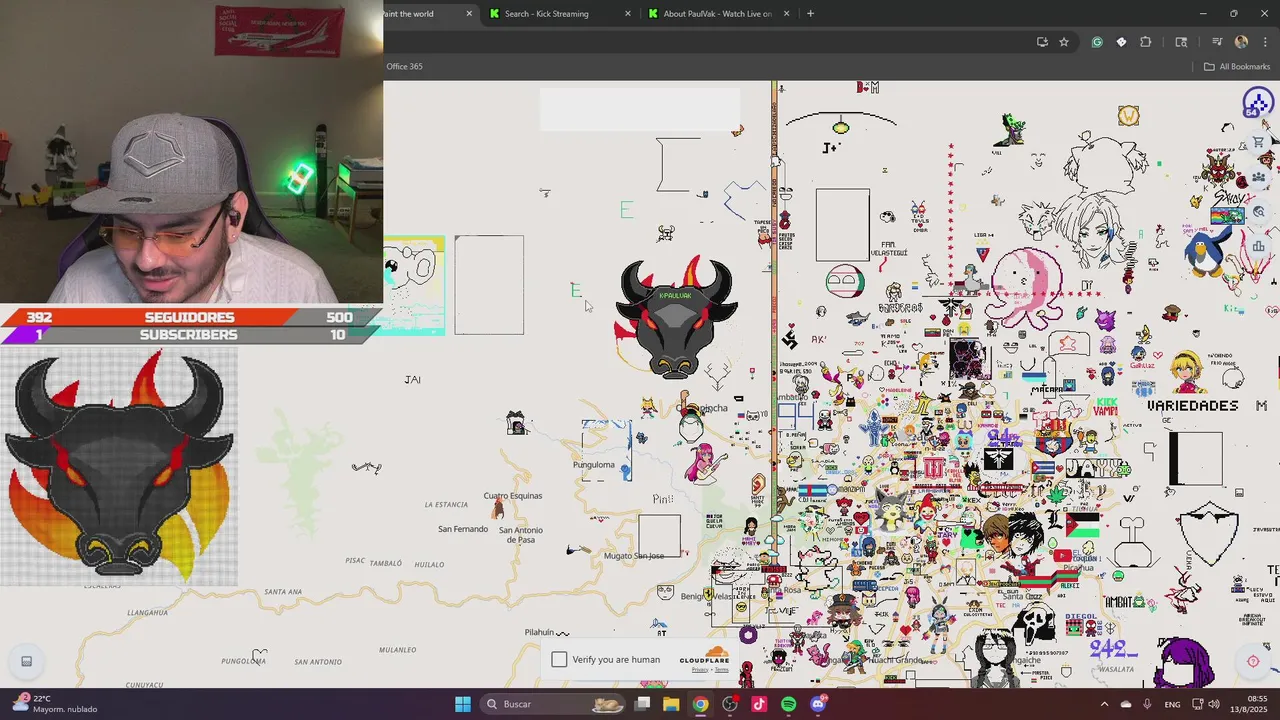The width and height of the screenshot is (1280, 720).
Task: Open Chrome's three-dot menu
Action: pos(1265,42)
